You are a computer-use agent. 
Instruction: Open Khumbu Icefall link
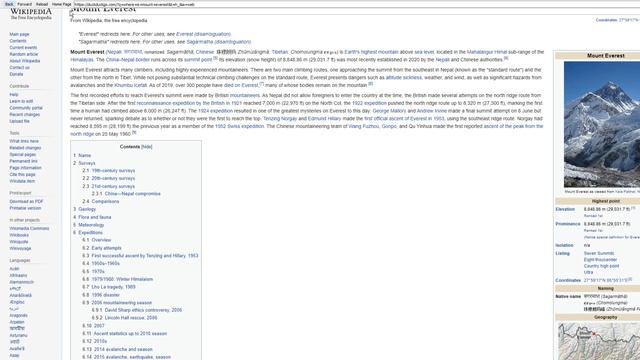(131, 85)
